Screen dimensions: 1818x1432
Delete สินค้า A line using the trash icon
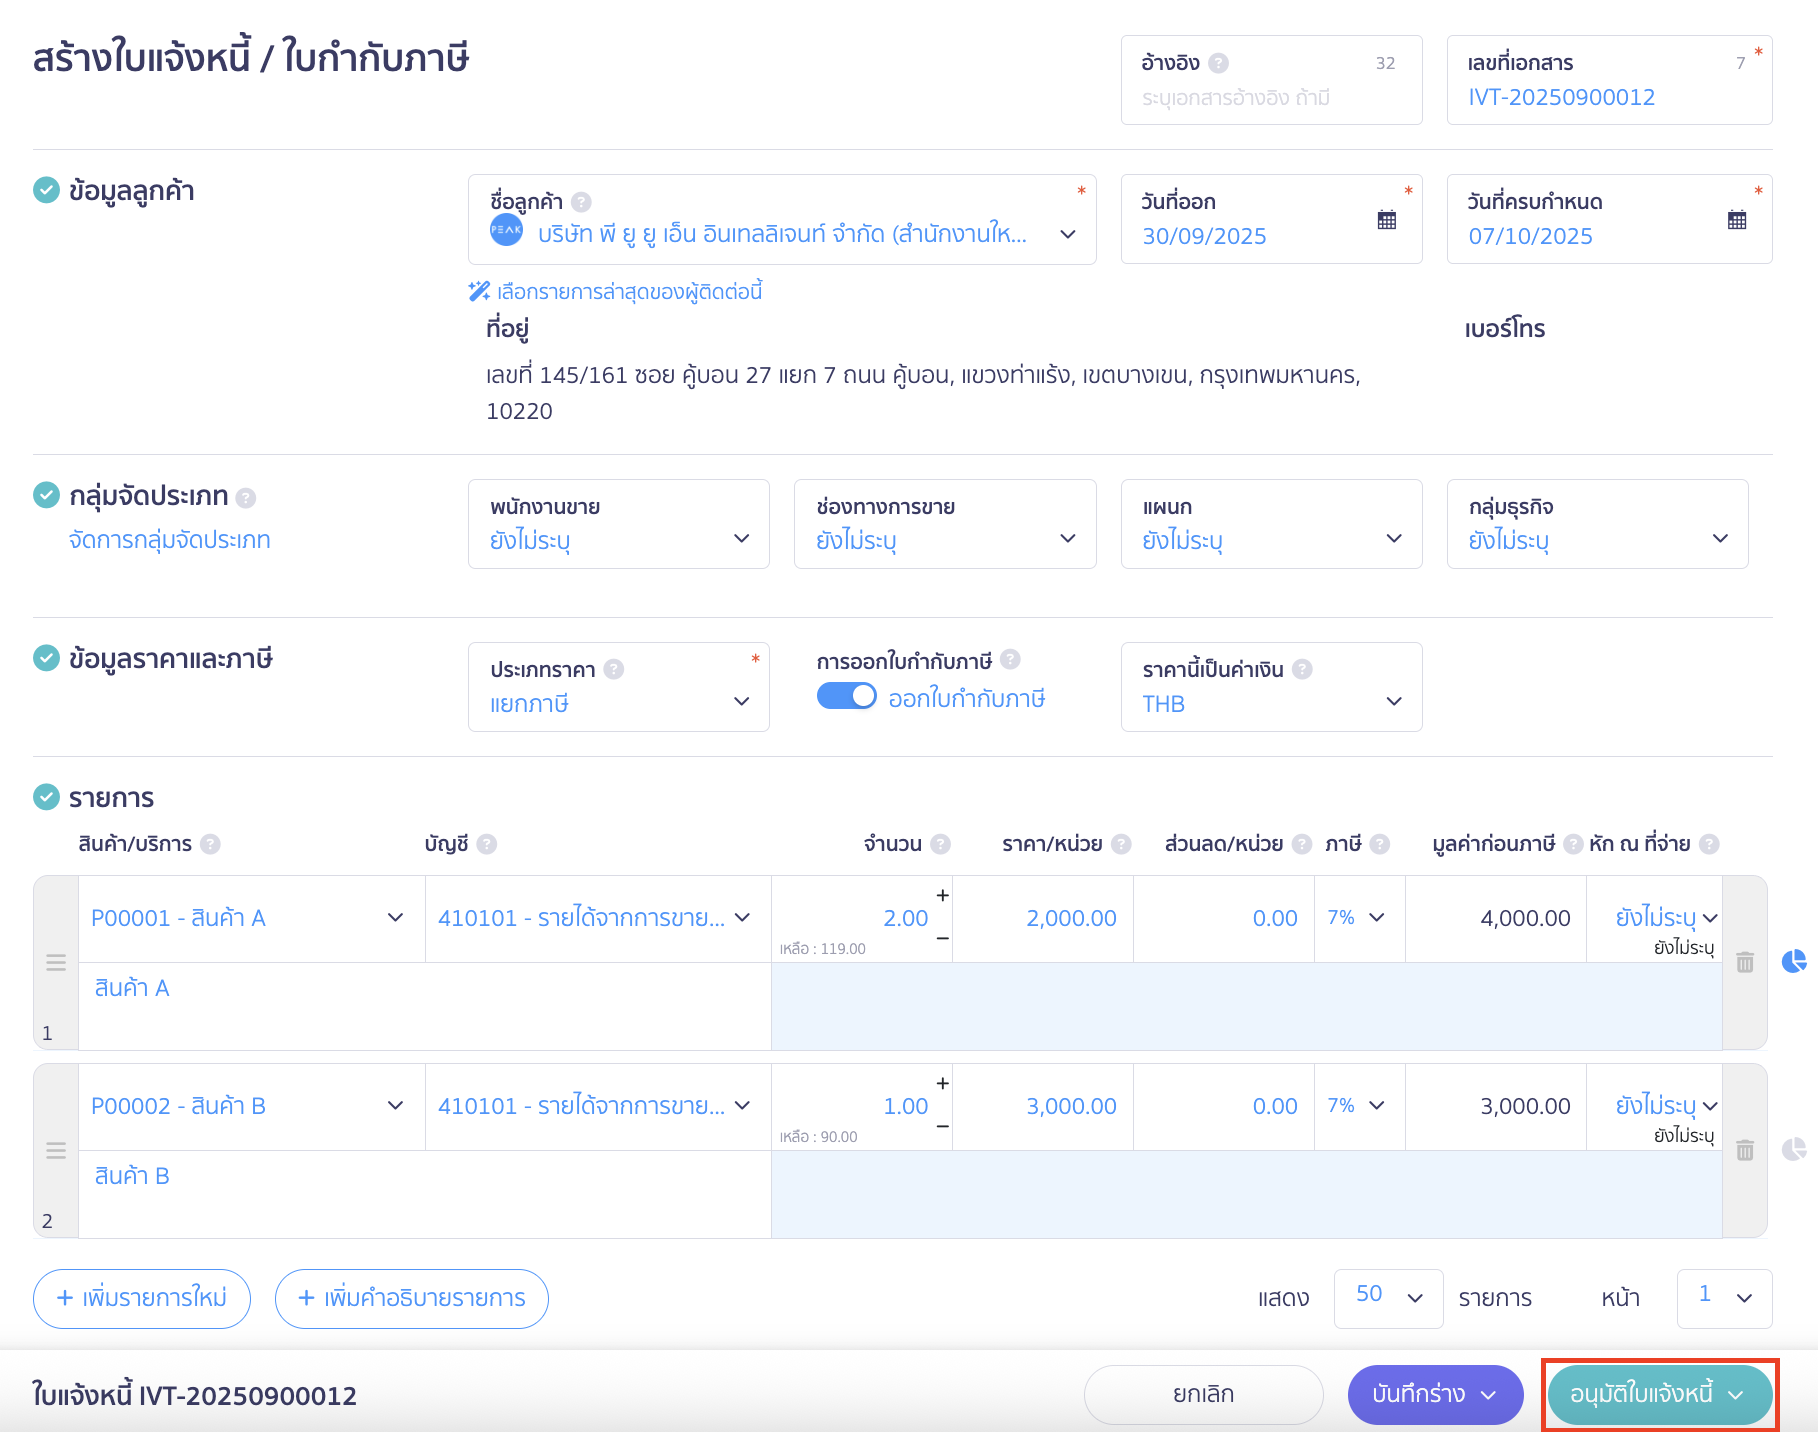click(1745, 962)
